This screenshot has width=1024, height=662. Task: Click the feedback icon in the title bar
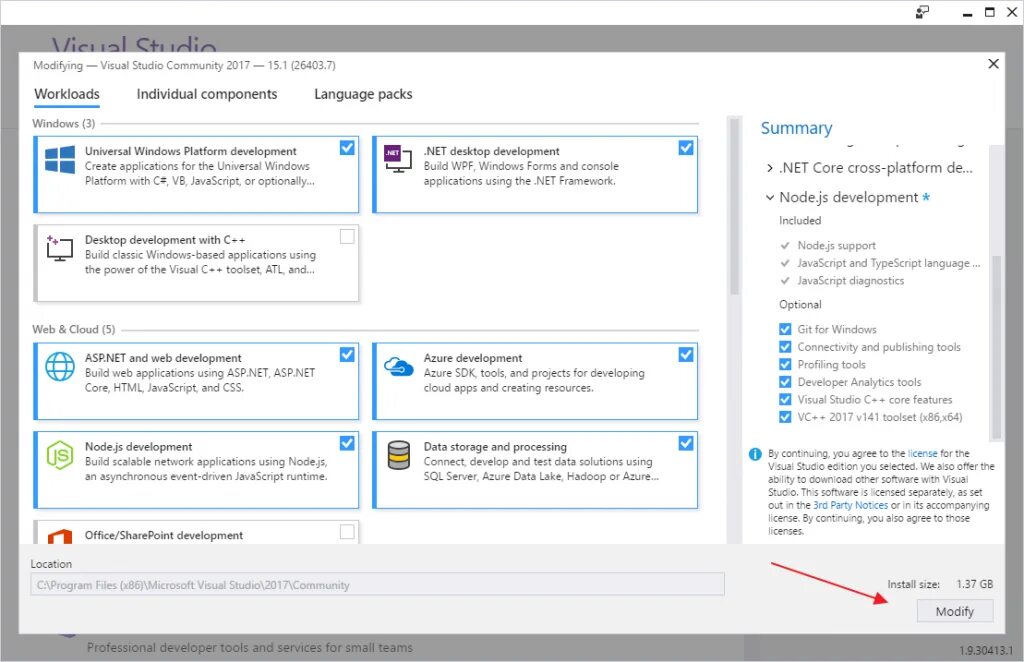[922, 12]
